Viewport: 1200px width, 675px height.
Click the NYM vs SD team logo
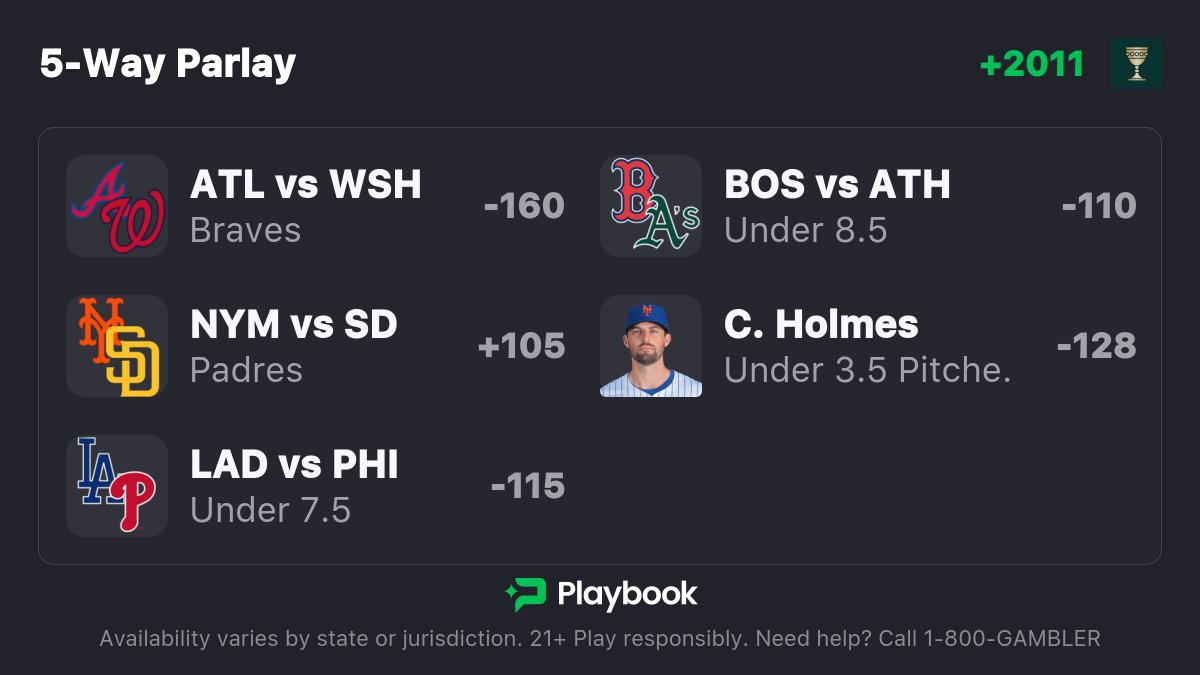coord(117,346)
